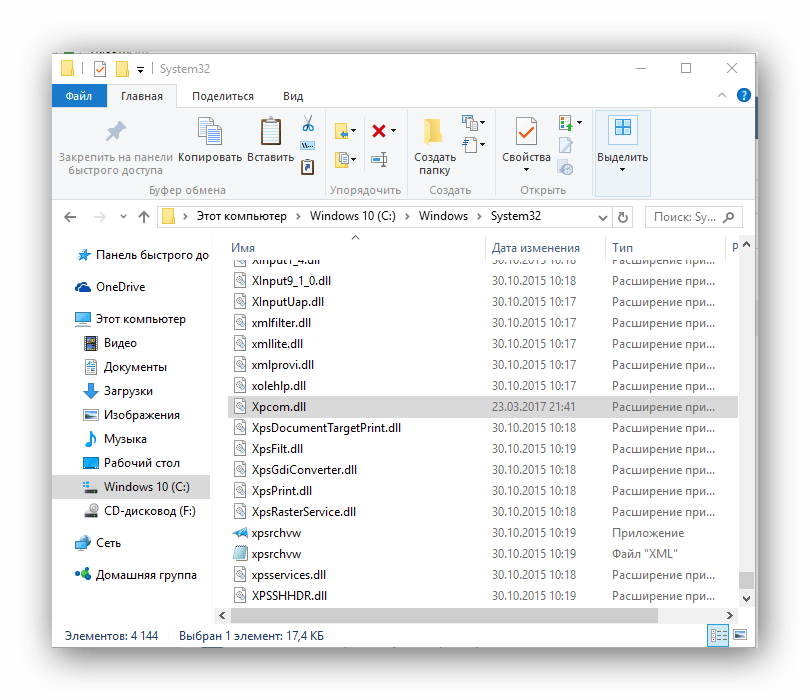
Task: Select file Xpcom.dll
Action: point(482,407)
